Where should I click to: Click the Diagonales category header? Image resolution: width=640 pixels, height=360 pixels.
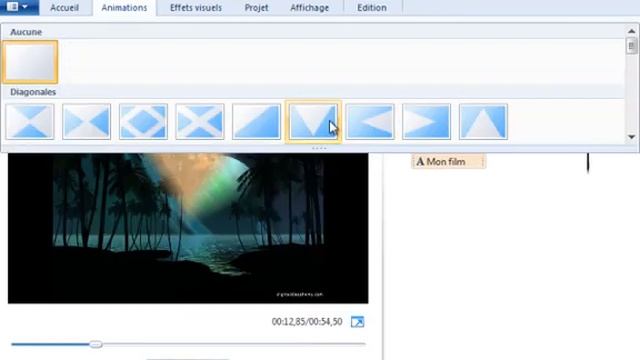(x=33, y=92)
